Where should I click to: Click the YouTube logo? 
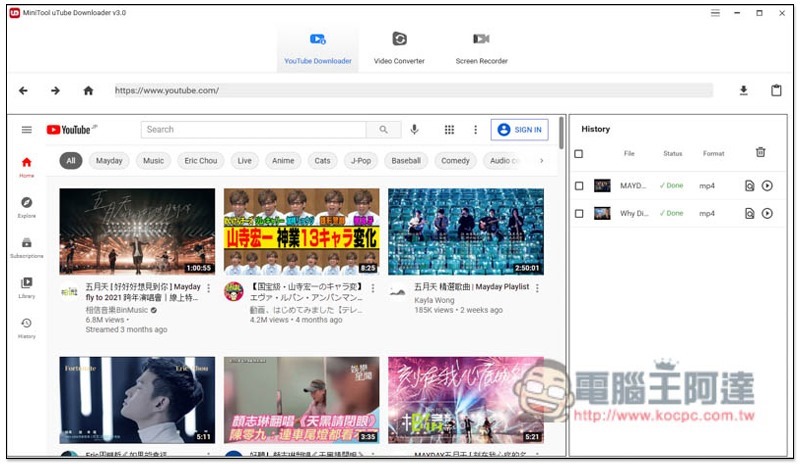[x=71, y=130]
